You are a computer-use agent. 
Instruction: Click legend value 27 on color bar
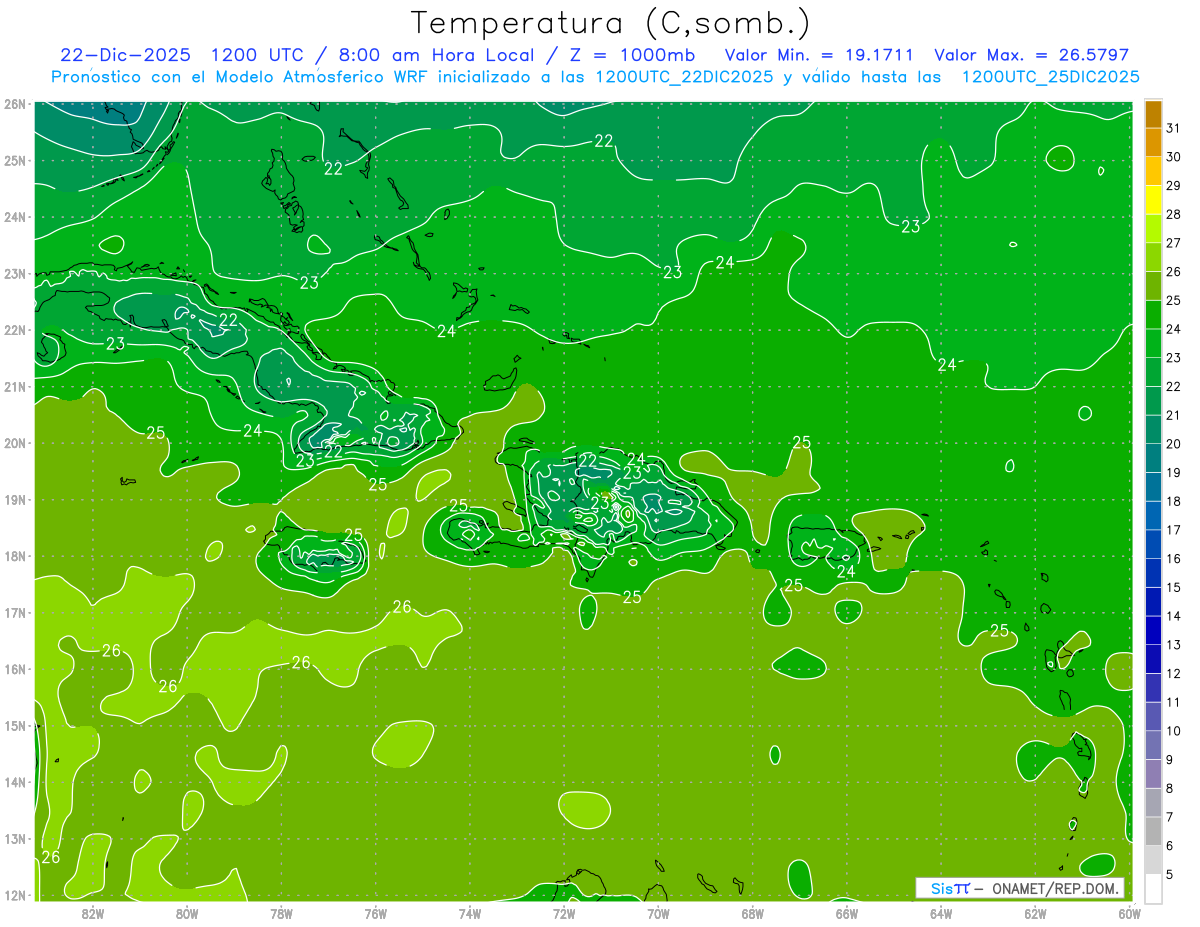pyautogui.click(x=1173, y=243)
